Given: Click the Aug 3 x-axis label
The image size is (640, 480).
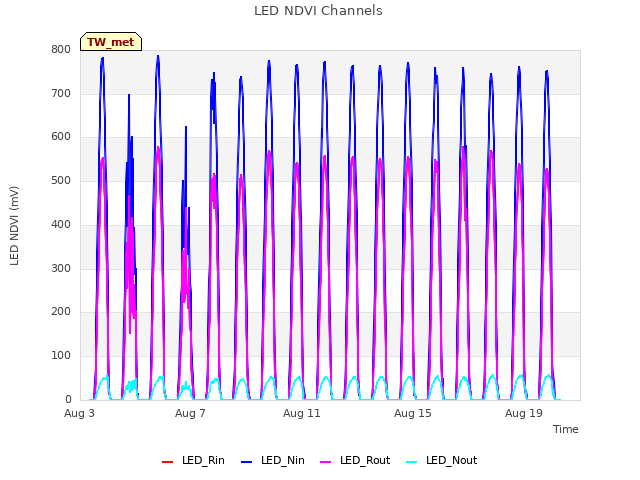Looking at the screenshot, I should pyautogui.click(x=79, y=413).
